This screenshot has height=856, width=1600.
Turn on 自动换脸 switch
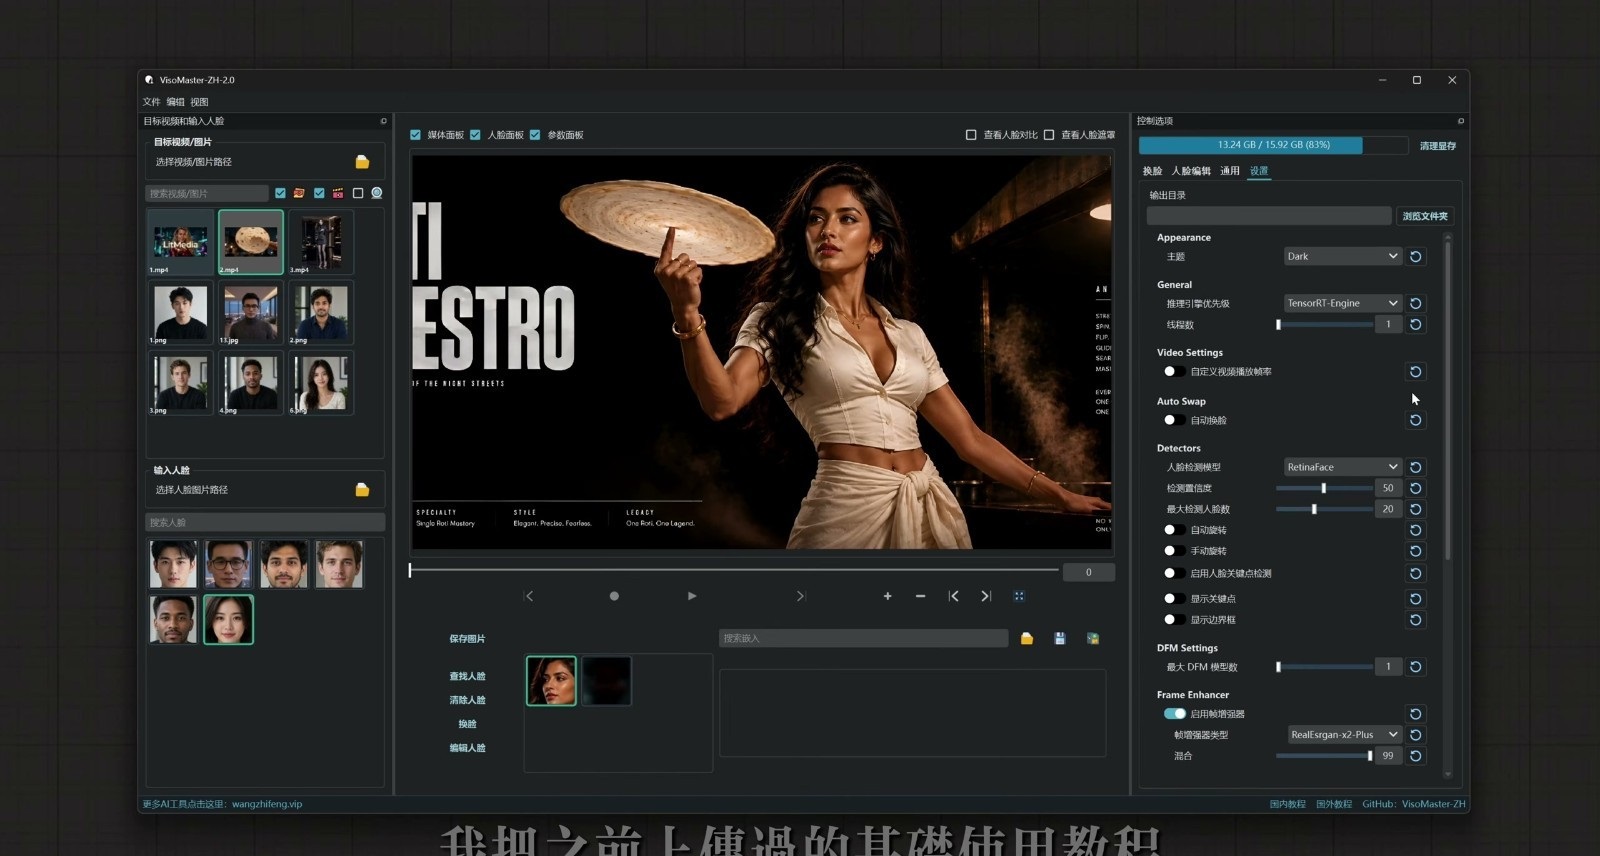click(x=1174, y=420)
